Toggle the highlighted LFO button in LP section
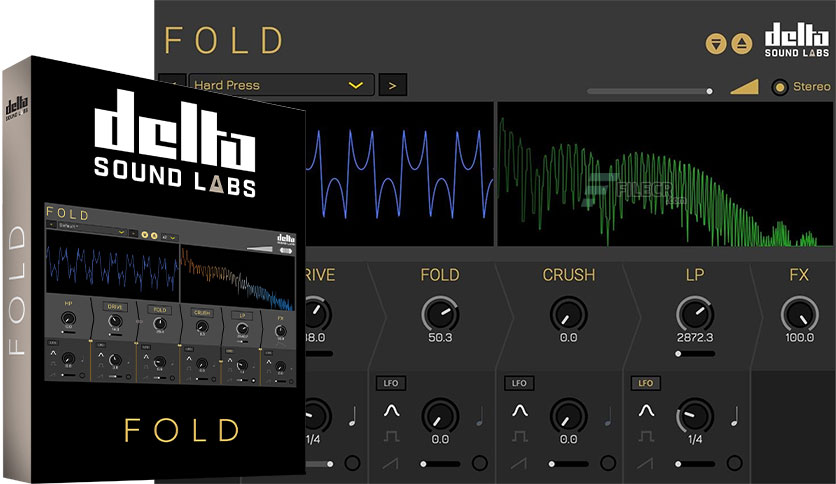836x484 pixels. coord(646,383)
